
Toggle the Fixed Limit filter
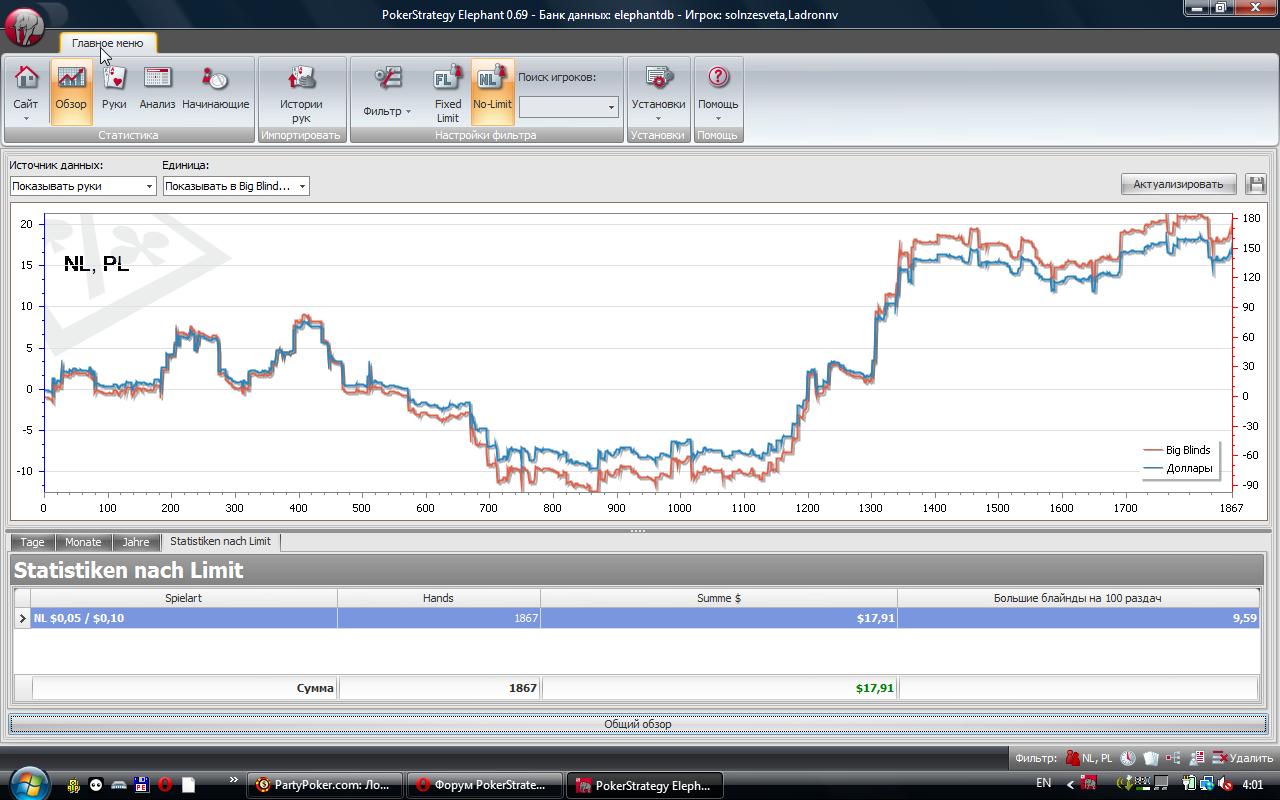coord(448,91)
